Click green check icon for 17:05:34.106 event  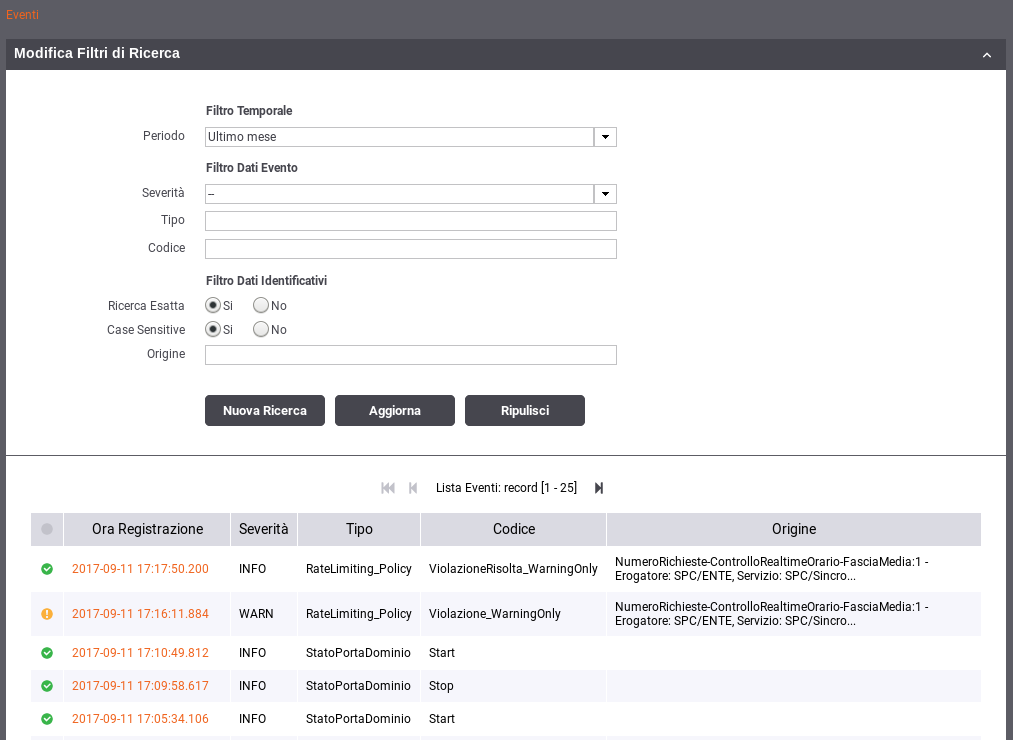(x=47, y=719)
